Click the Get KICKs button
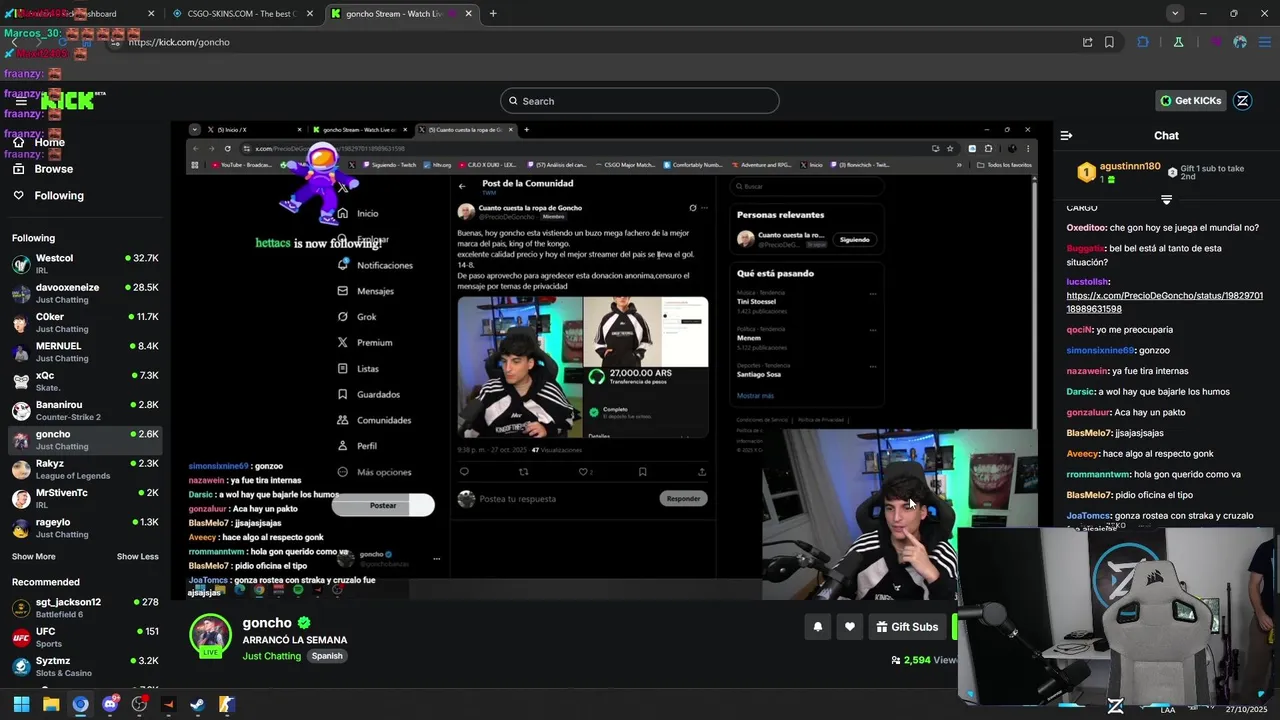The height and width of the screenshot is (720, 1280). 1190,101
